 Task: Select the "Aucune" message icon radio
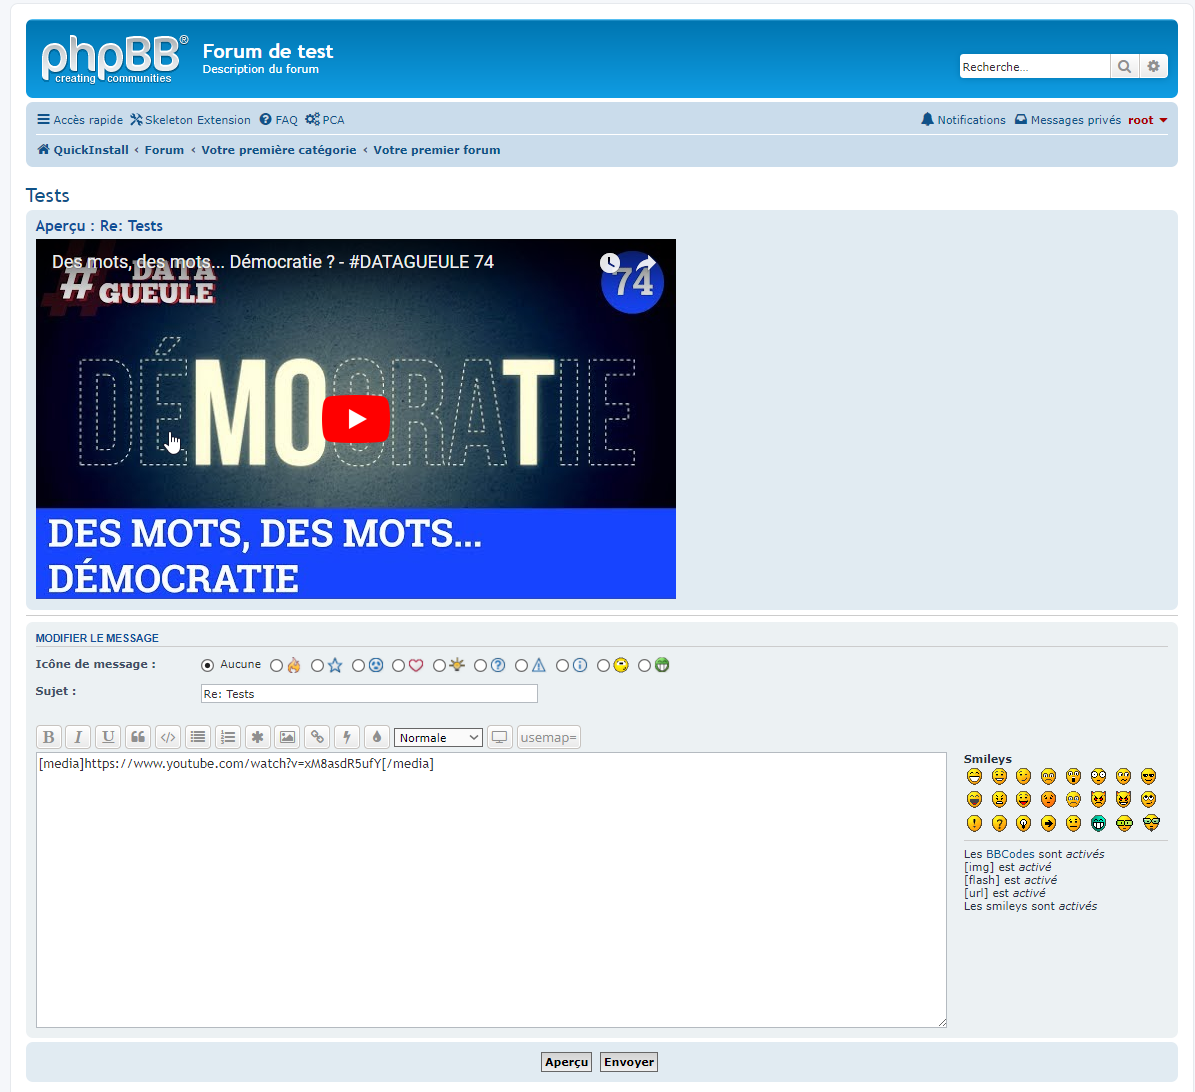point(208,665)
